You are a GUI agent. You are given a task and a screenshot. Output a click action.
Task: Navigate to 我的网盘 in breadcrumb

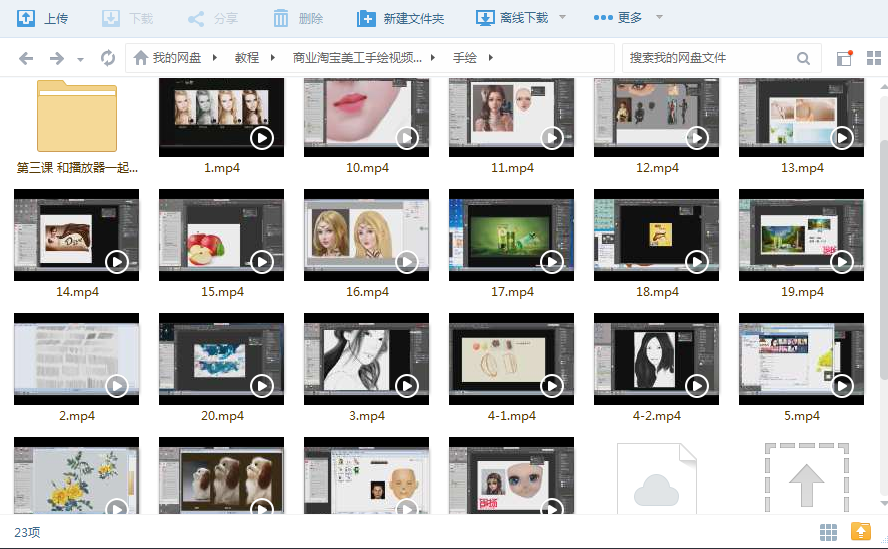pyautogui.click(x=177, y=57)
